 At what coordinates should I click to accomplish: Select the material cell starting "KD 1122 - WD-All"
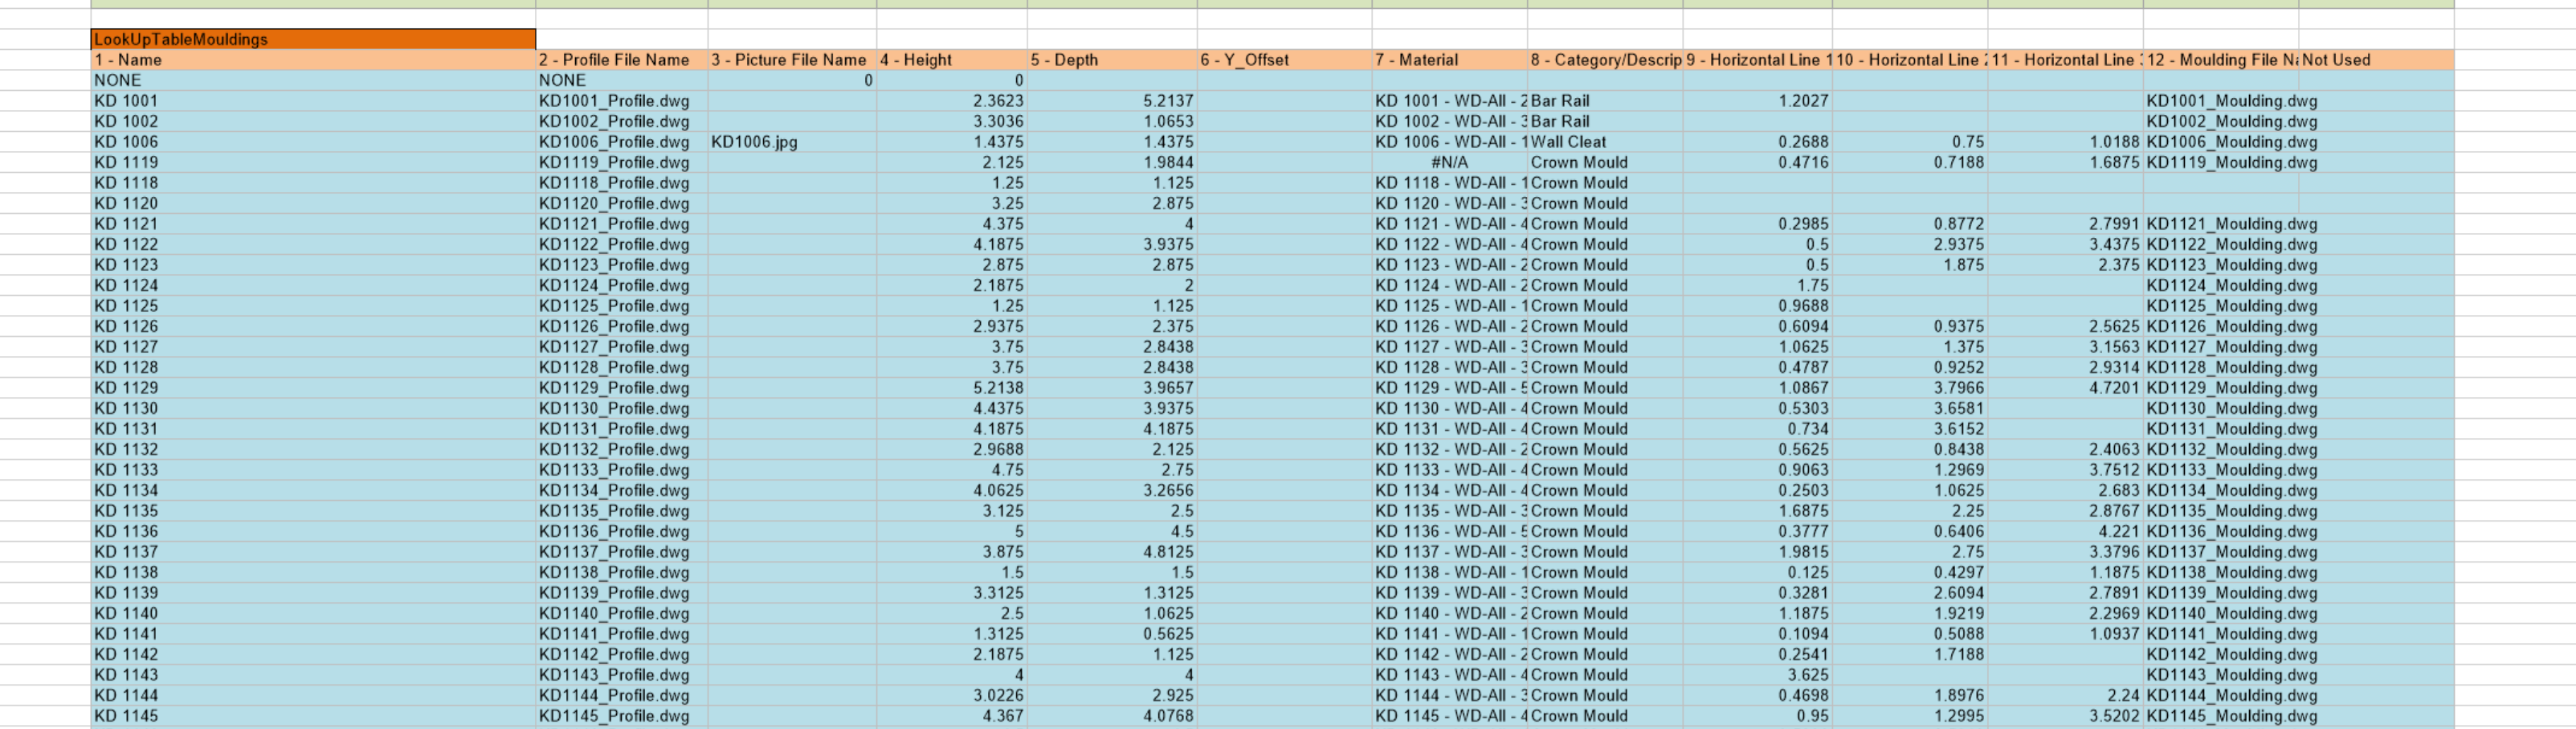tap(1450, 244)
